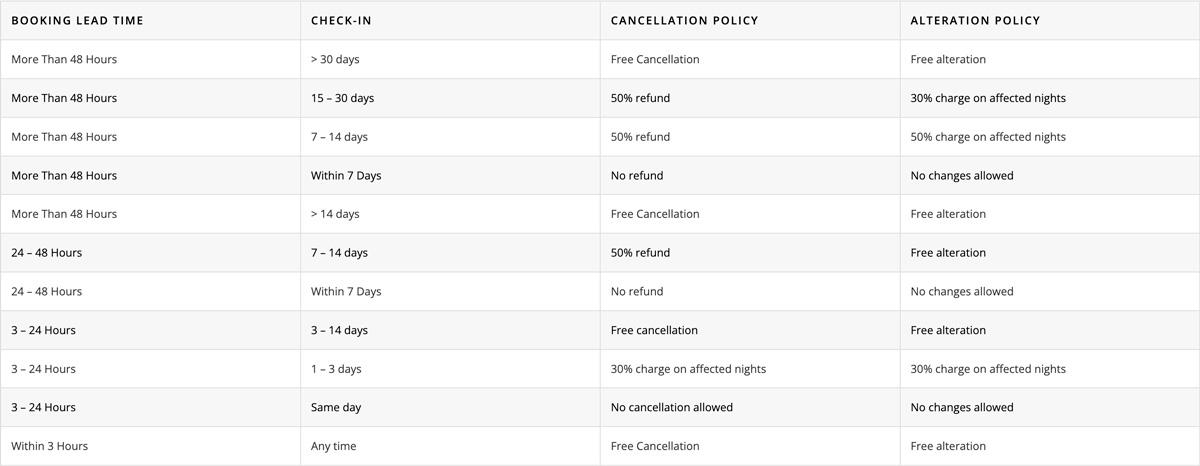Select the 'Same day' check-in cell
This screenshot has width=1200, height=466.
point(336,407)
